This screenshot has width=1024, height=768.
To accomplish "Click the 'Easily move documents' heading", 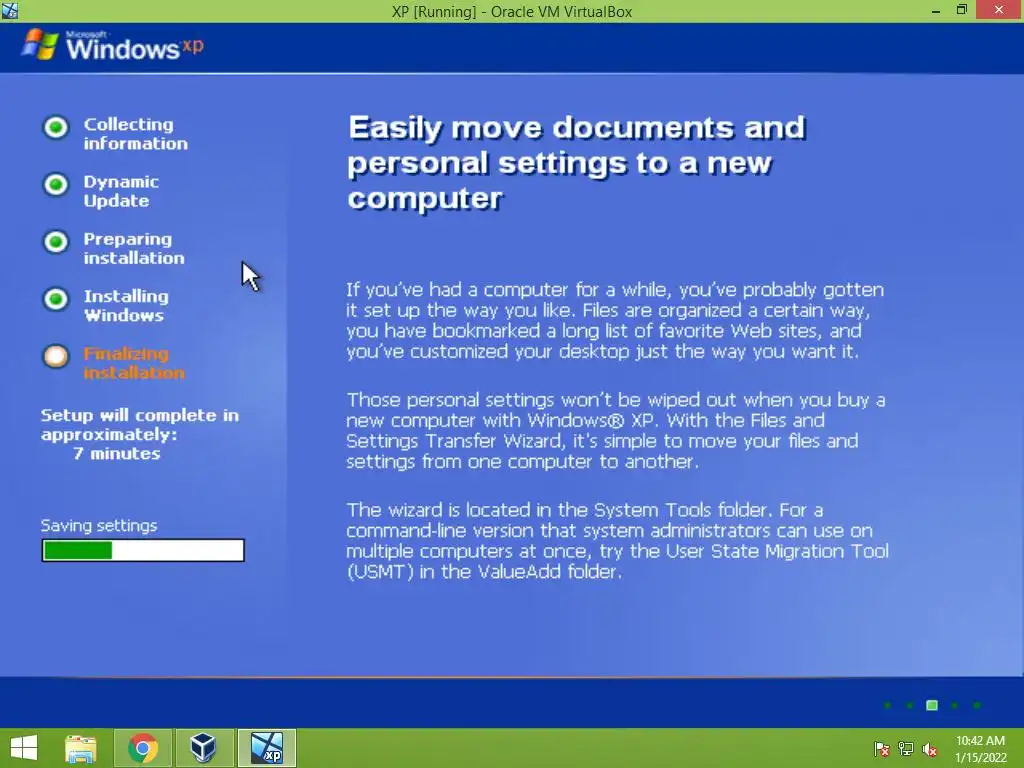I will (x=577, y=163).
